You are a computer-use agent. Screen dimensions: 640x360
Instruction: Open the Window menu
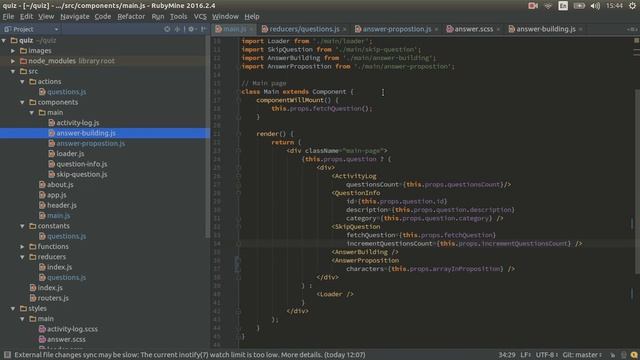tap(225, 16)
